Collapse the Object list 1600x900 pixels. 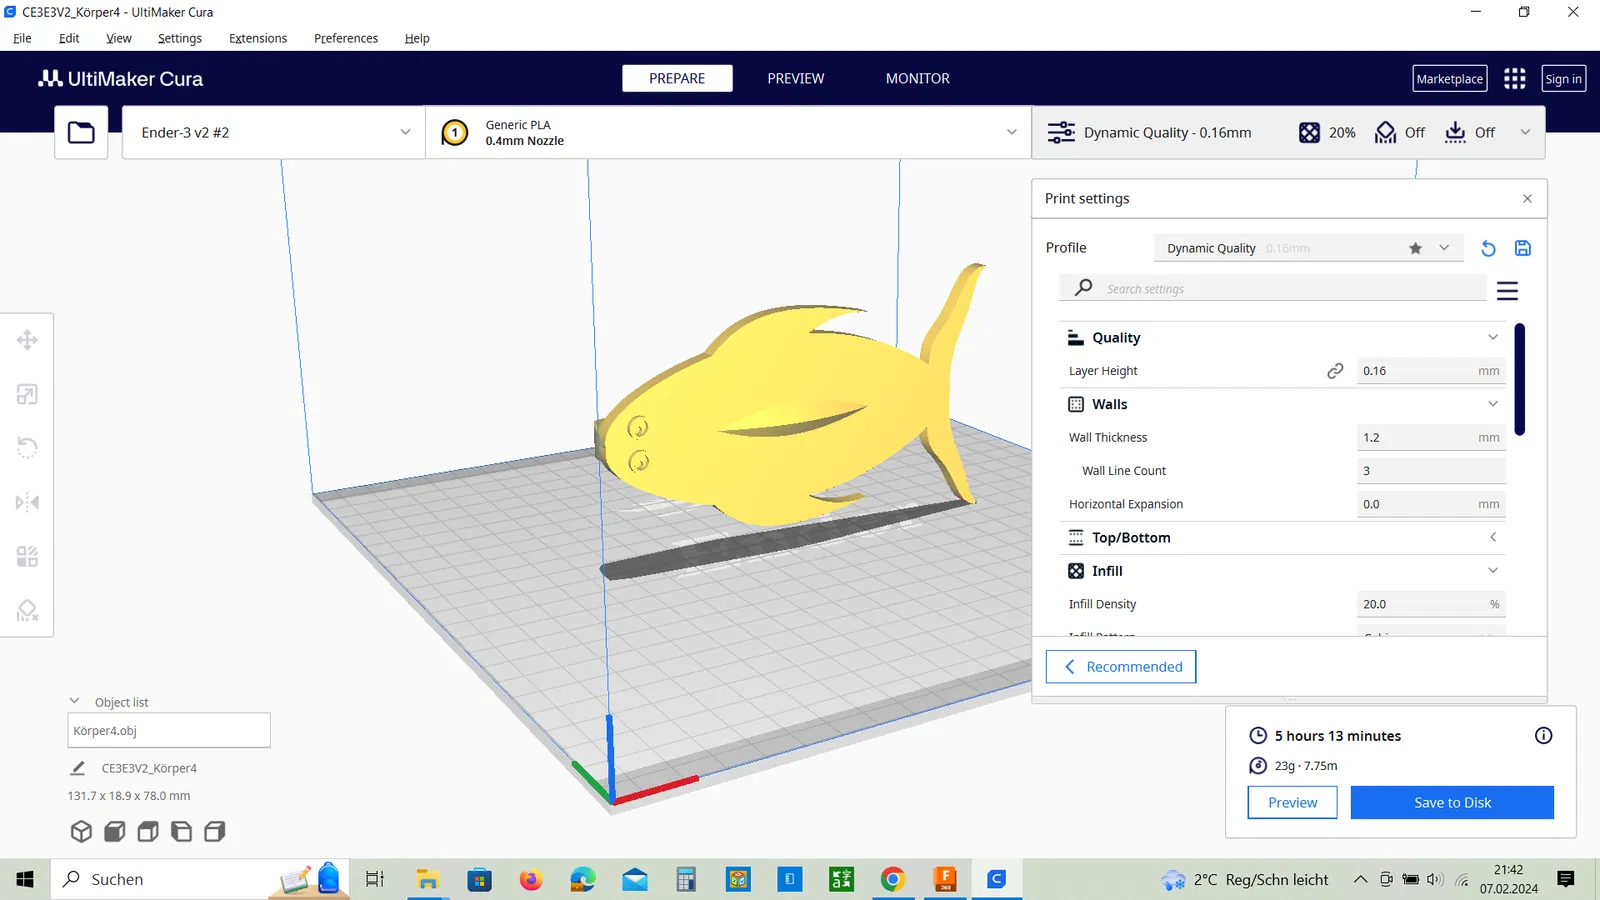[74, 702]
